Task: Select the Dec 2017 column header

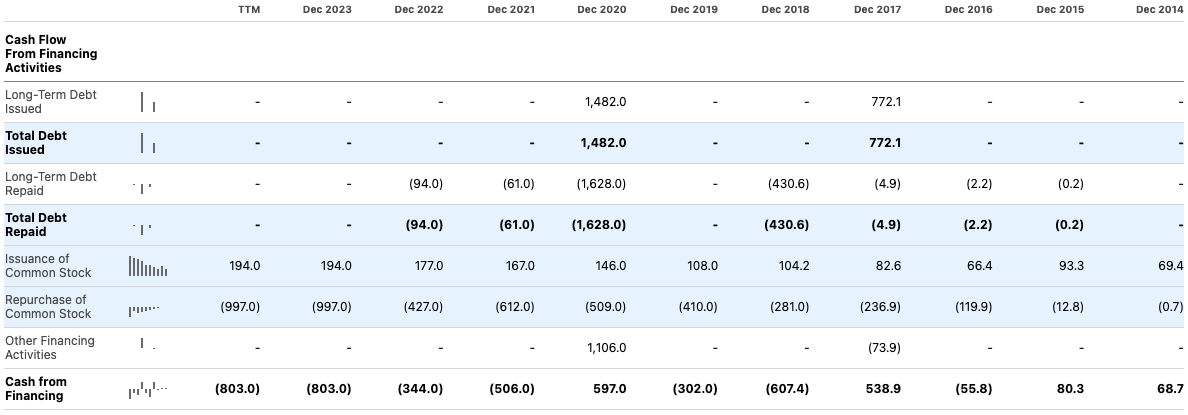Action: [x=878, y=10]
